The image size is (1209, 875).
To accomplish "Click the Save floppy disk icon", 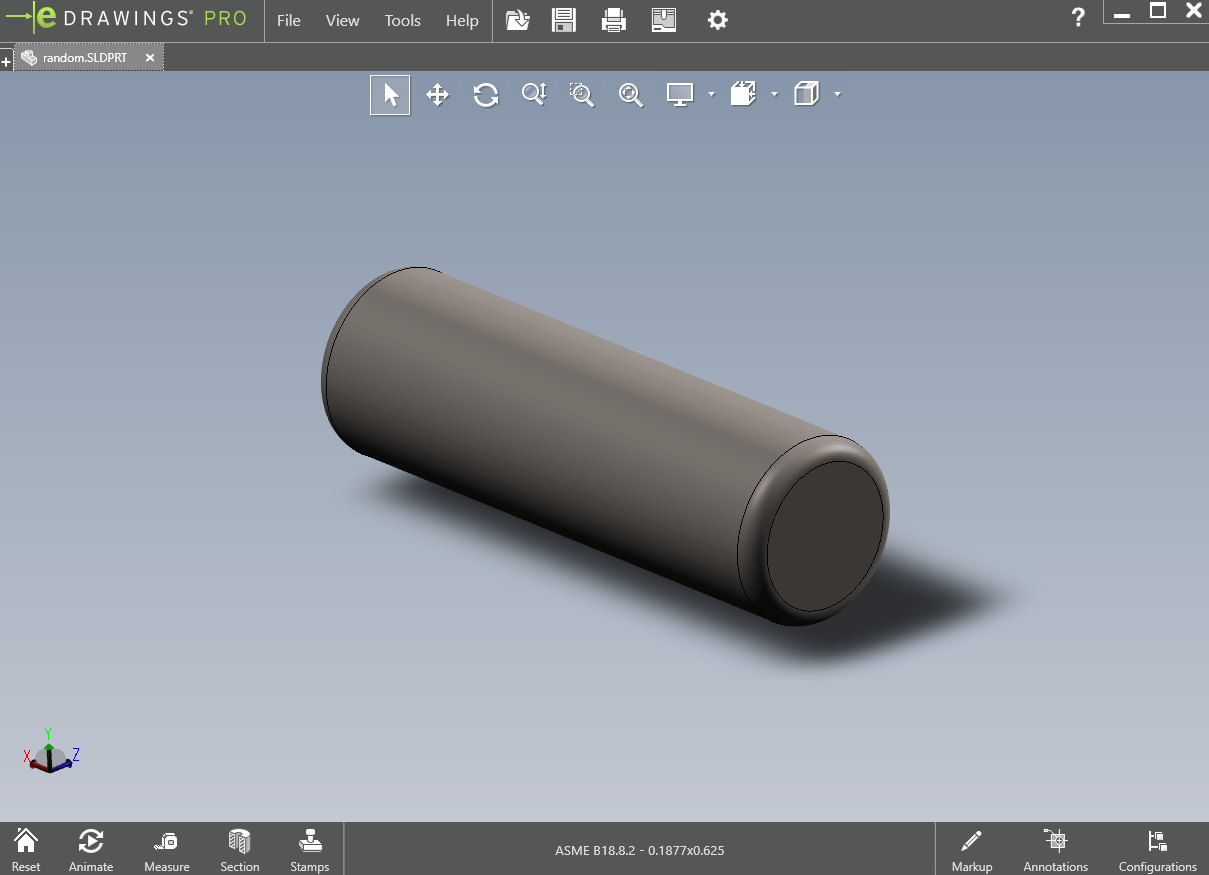I will tap(565, 20).
